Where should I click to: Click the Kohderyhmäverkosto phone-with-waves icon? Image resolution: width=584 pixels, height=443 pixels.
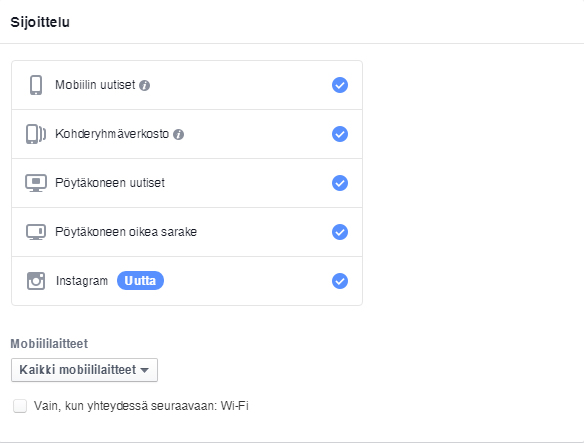point(36,134)
